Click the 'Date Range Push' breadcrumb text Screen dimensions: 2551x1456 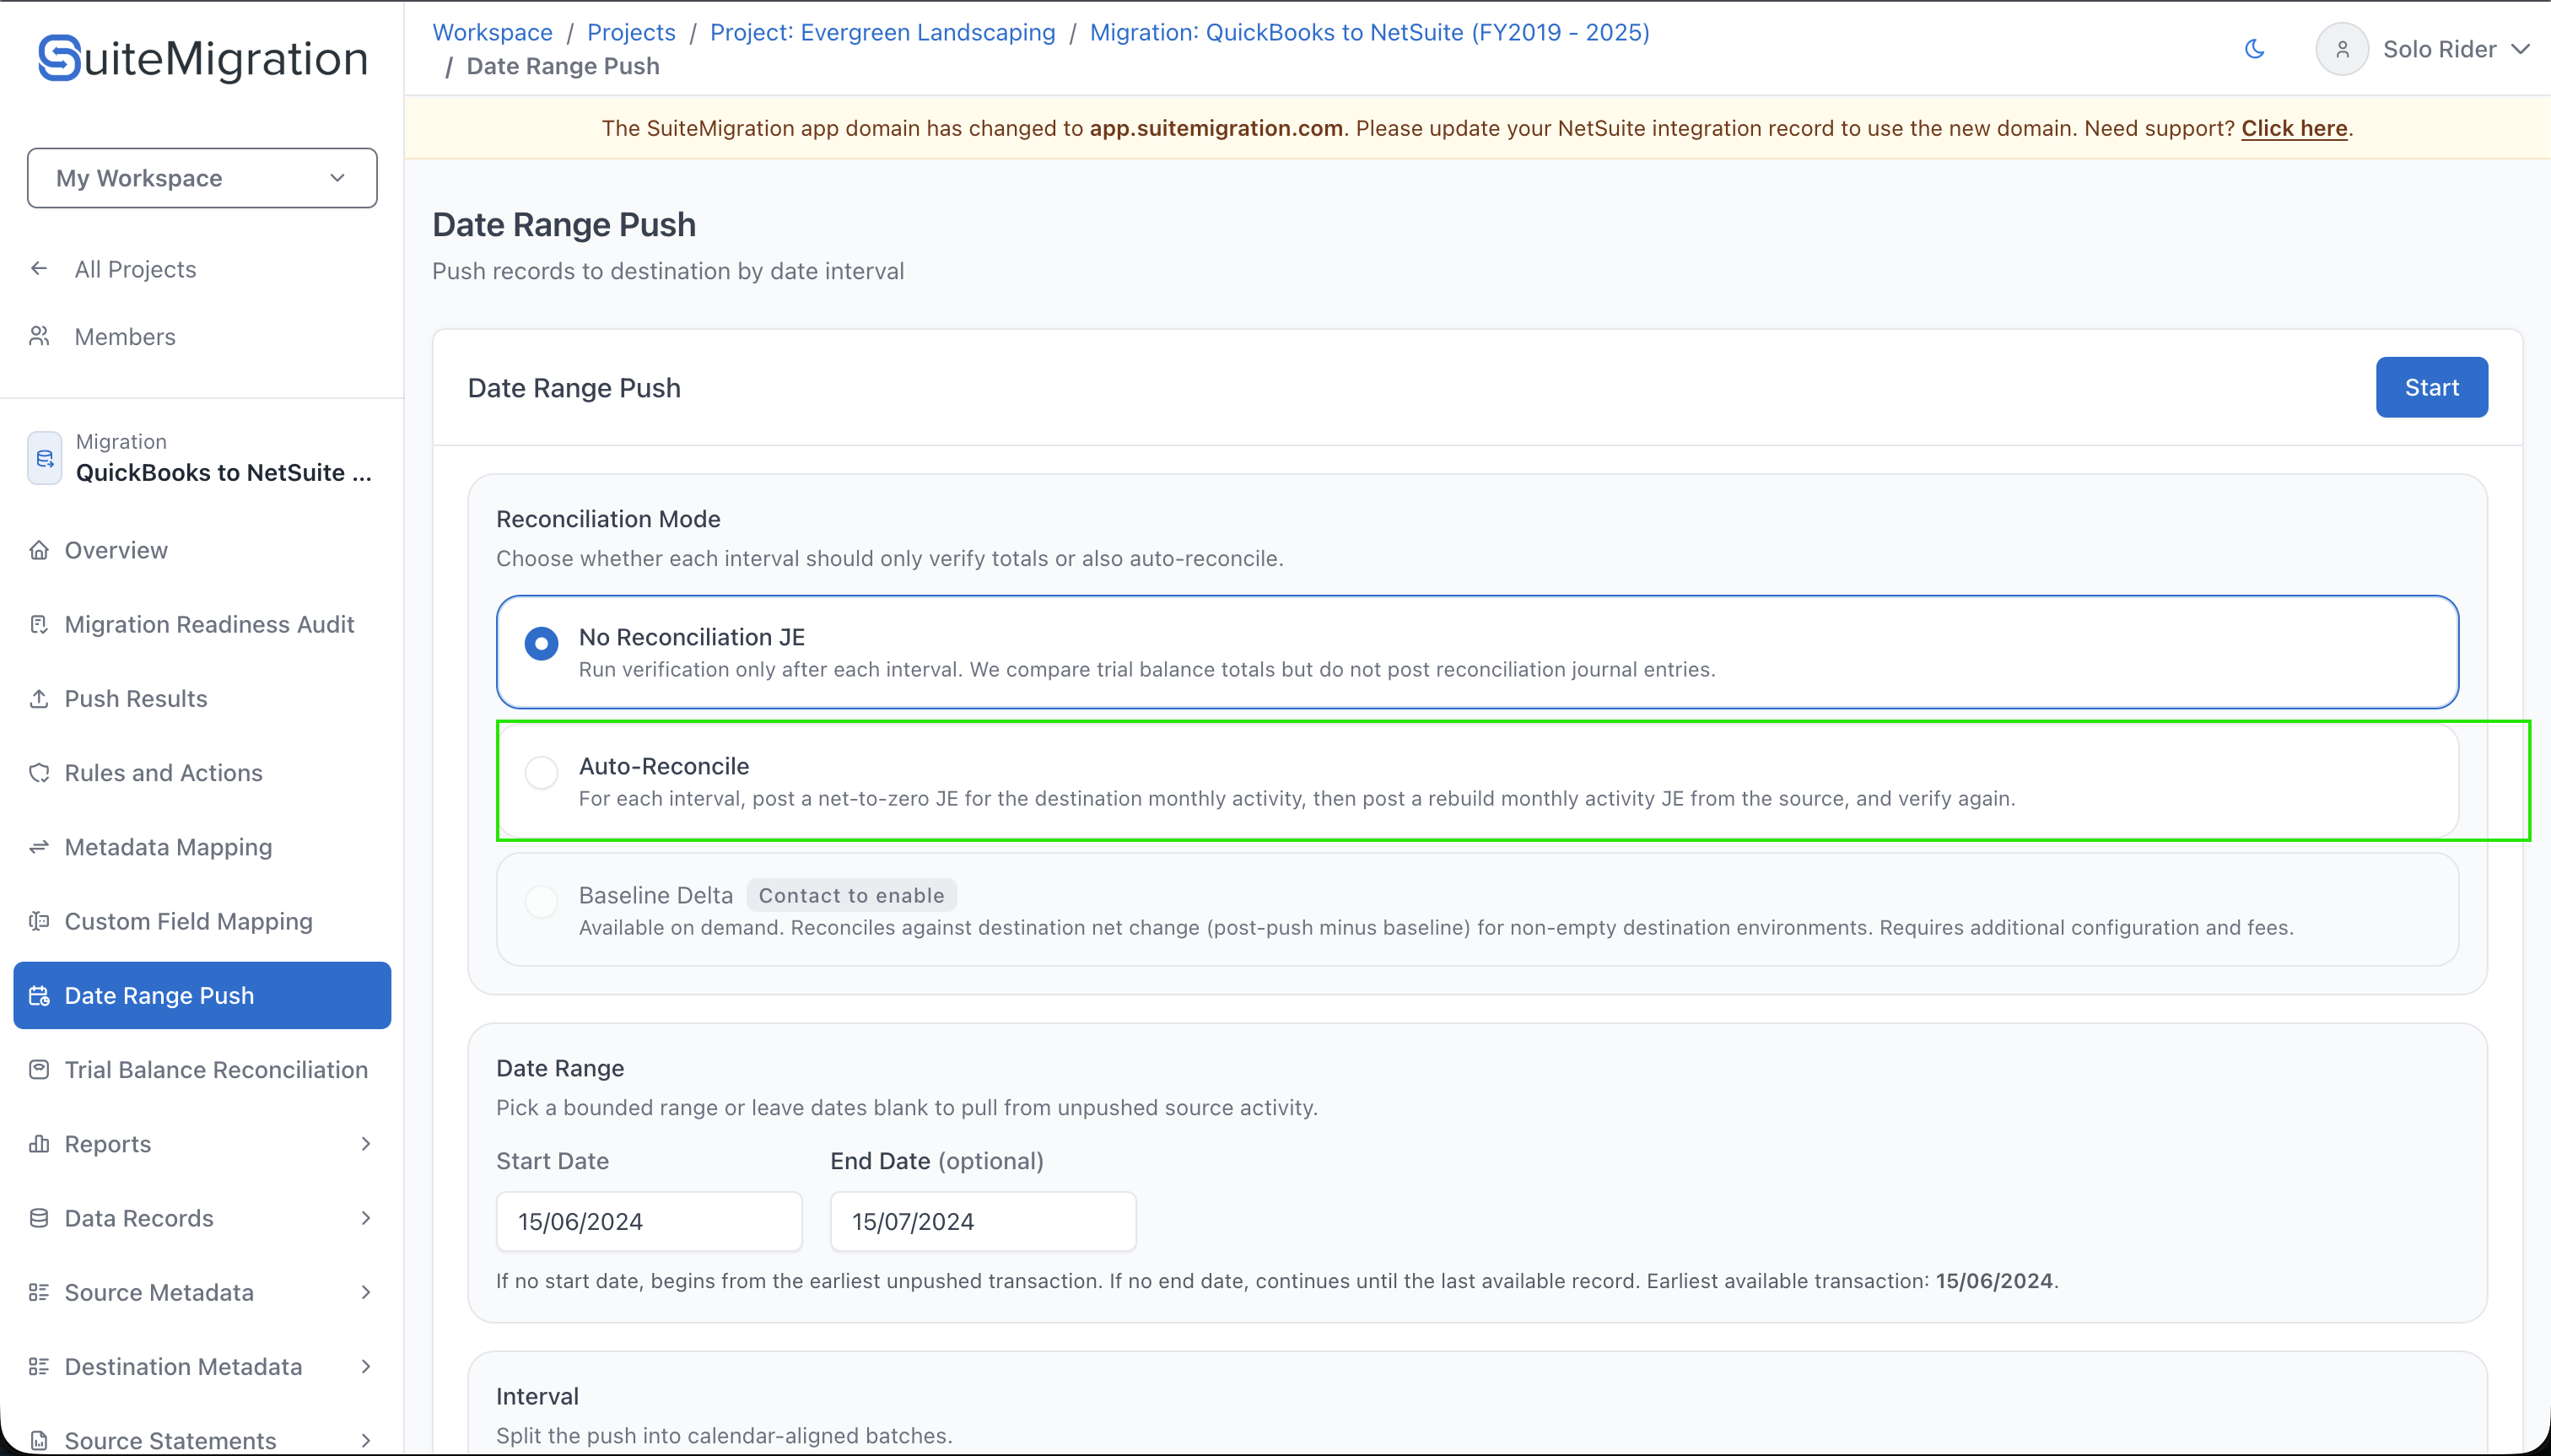[x=563, y=66]
